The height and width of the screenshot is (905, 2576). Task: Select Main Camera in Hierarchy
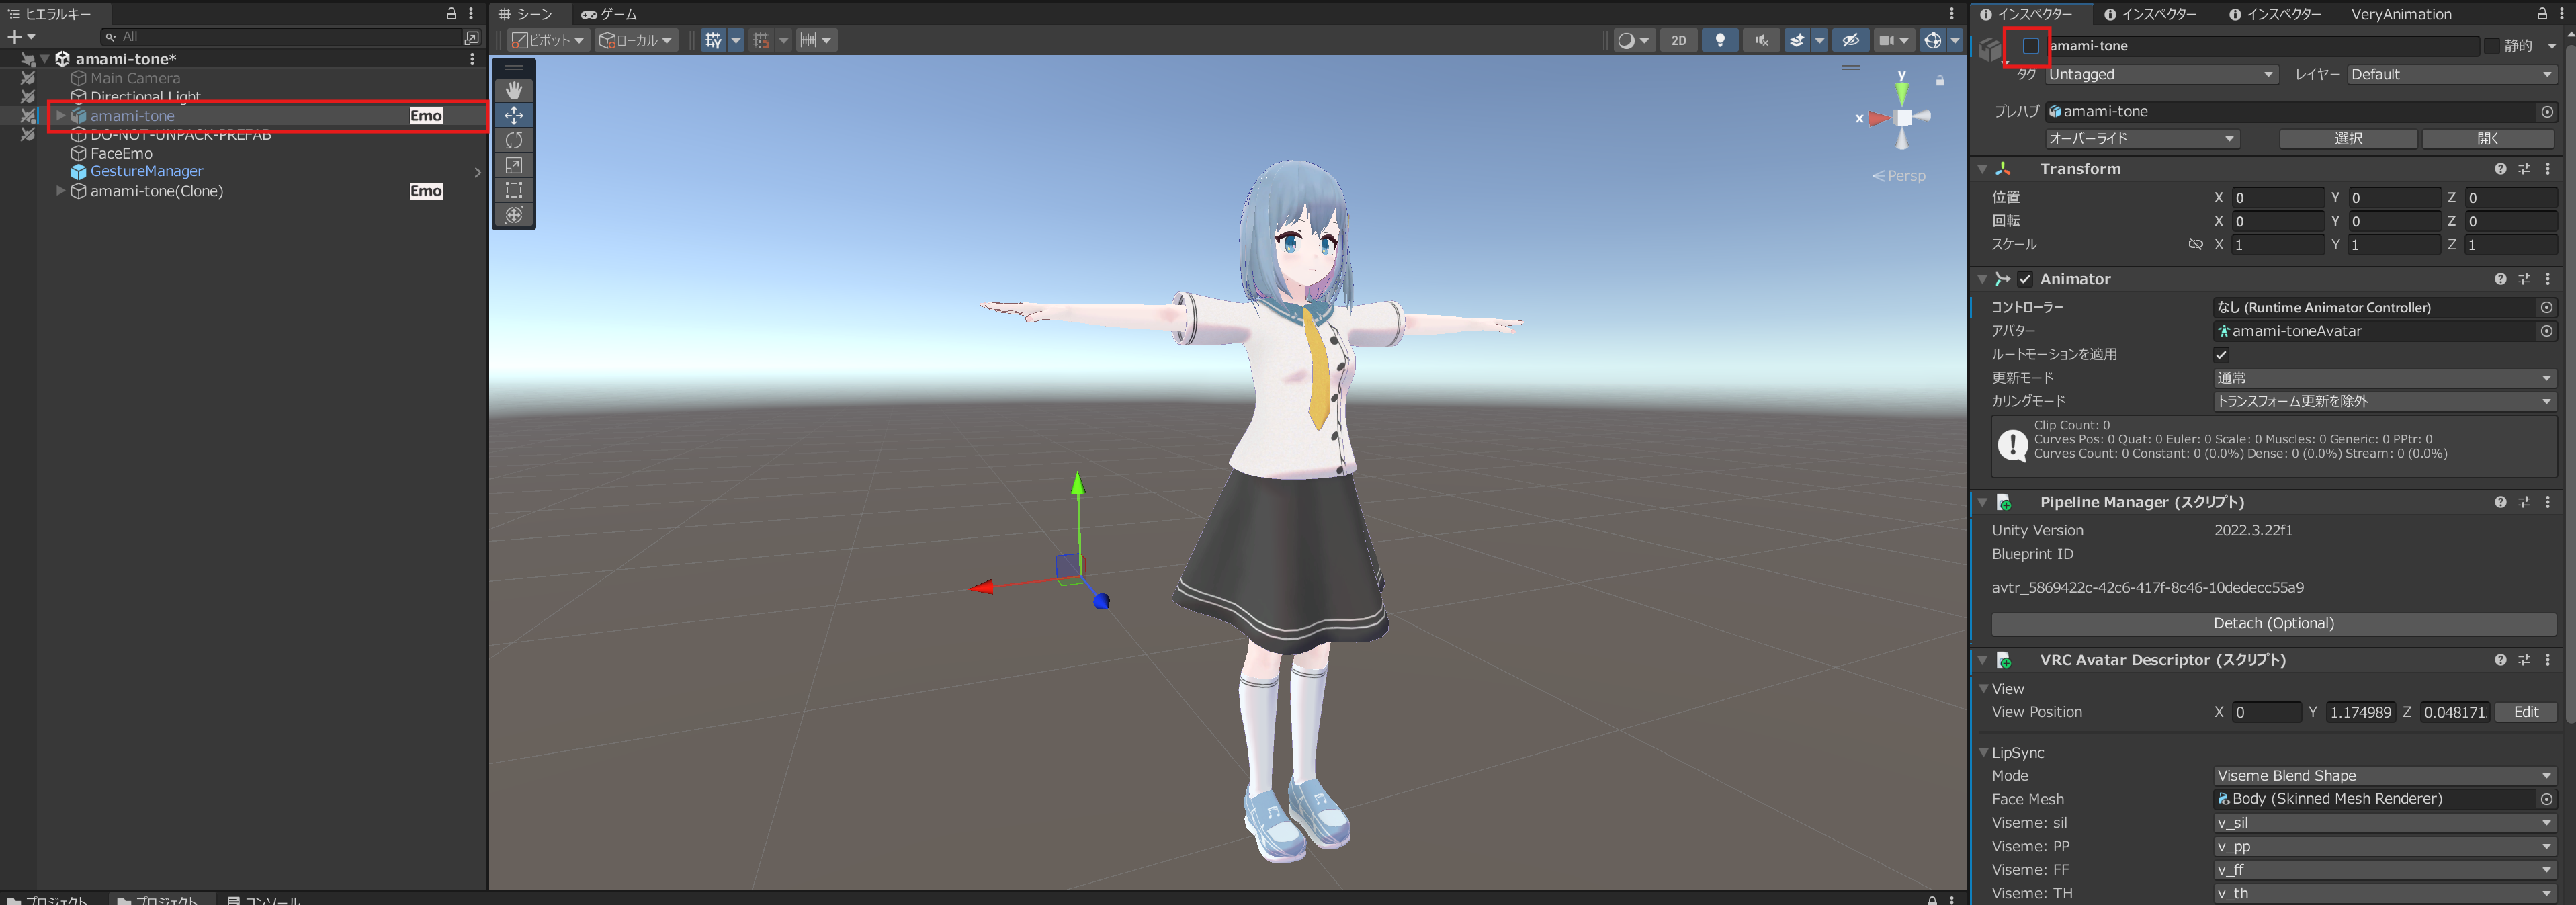(135, 78)
